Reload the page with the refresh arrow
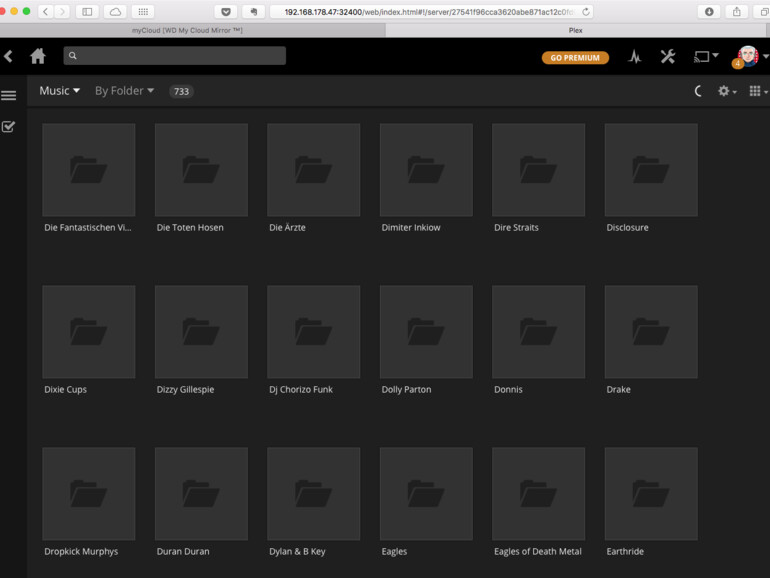The image size is (770, 578). (585, 12)
